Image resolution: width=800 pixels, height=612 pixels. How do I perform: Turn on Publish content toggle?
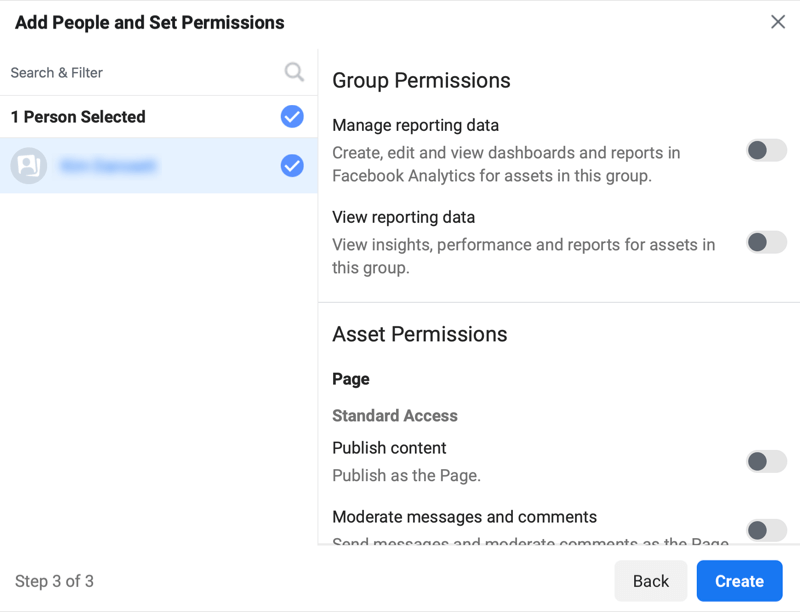click(x=766, y=462)
